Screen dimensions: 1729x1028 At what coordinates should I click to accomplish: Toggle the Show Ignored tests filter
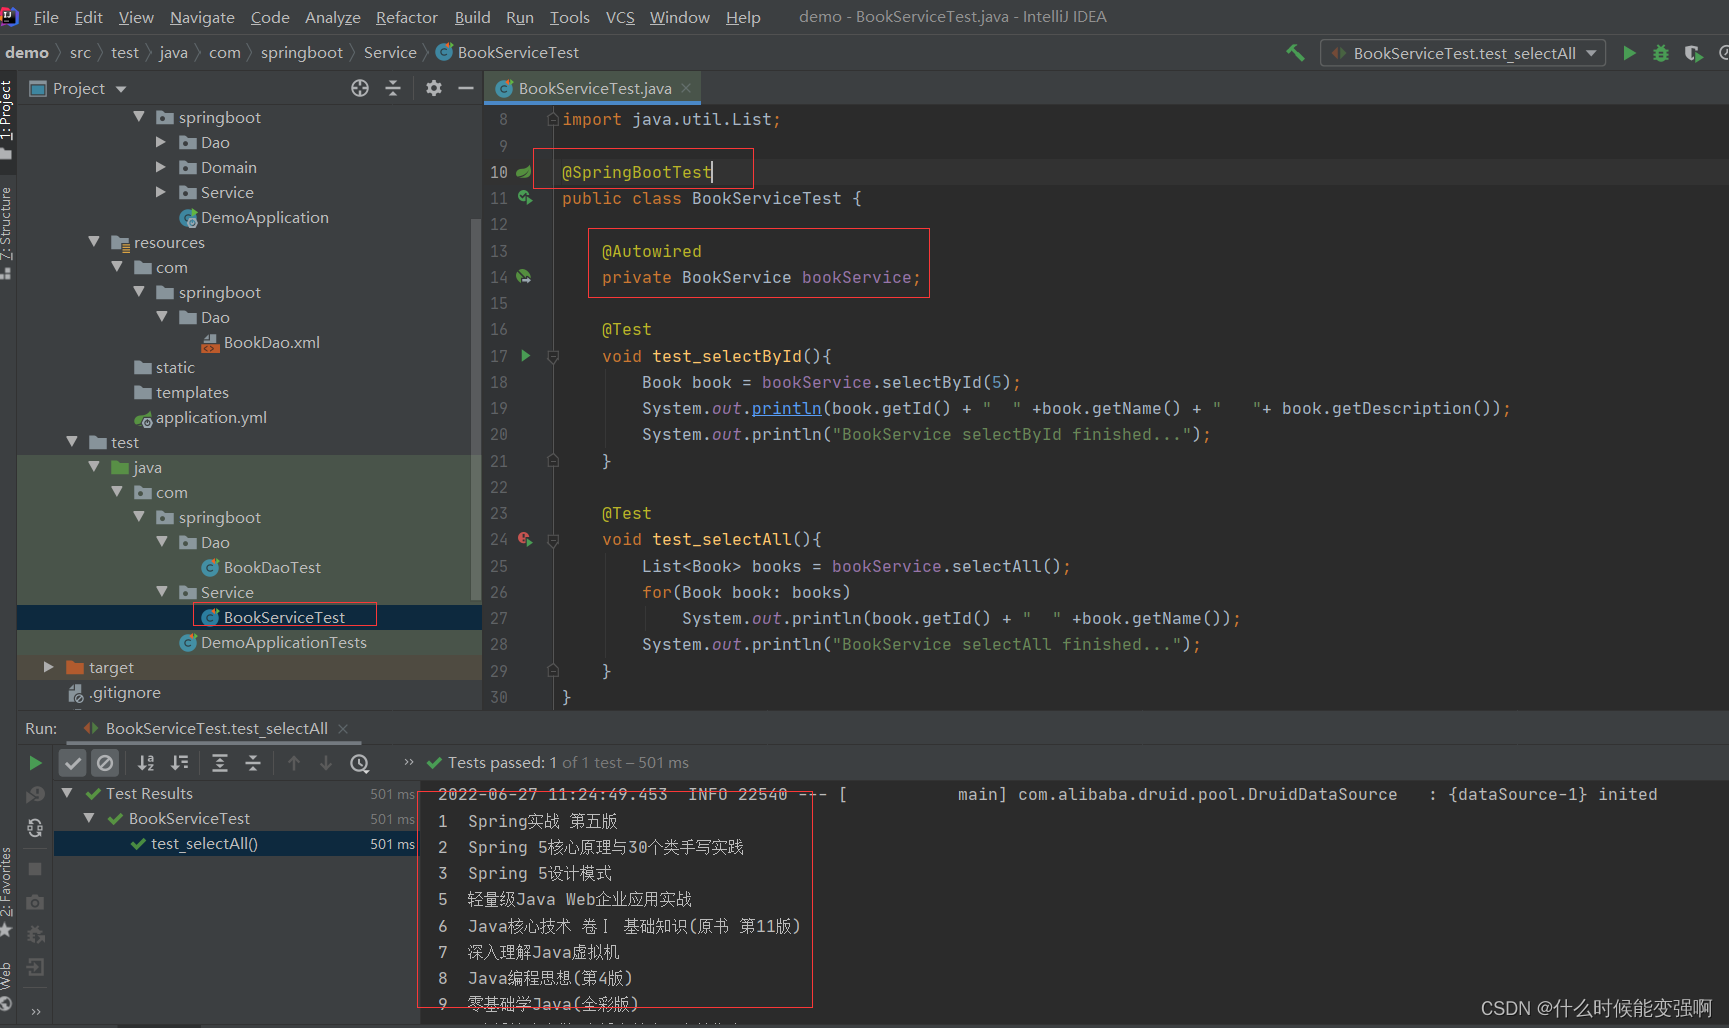point(105,762)
